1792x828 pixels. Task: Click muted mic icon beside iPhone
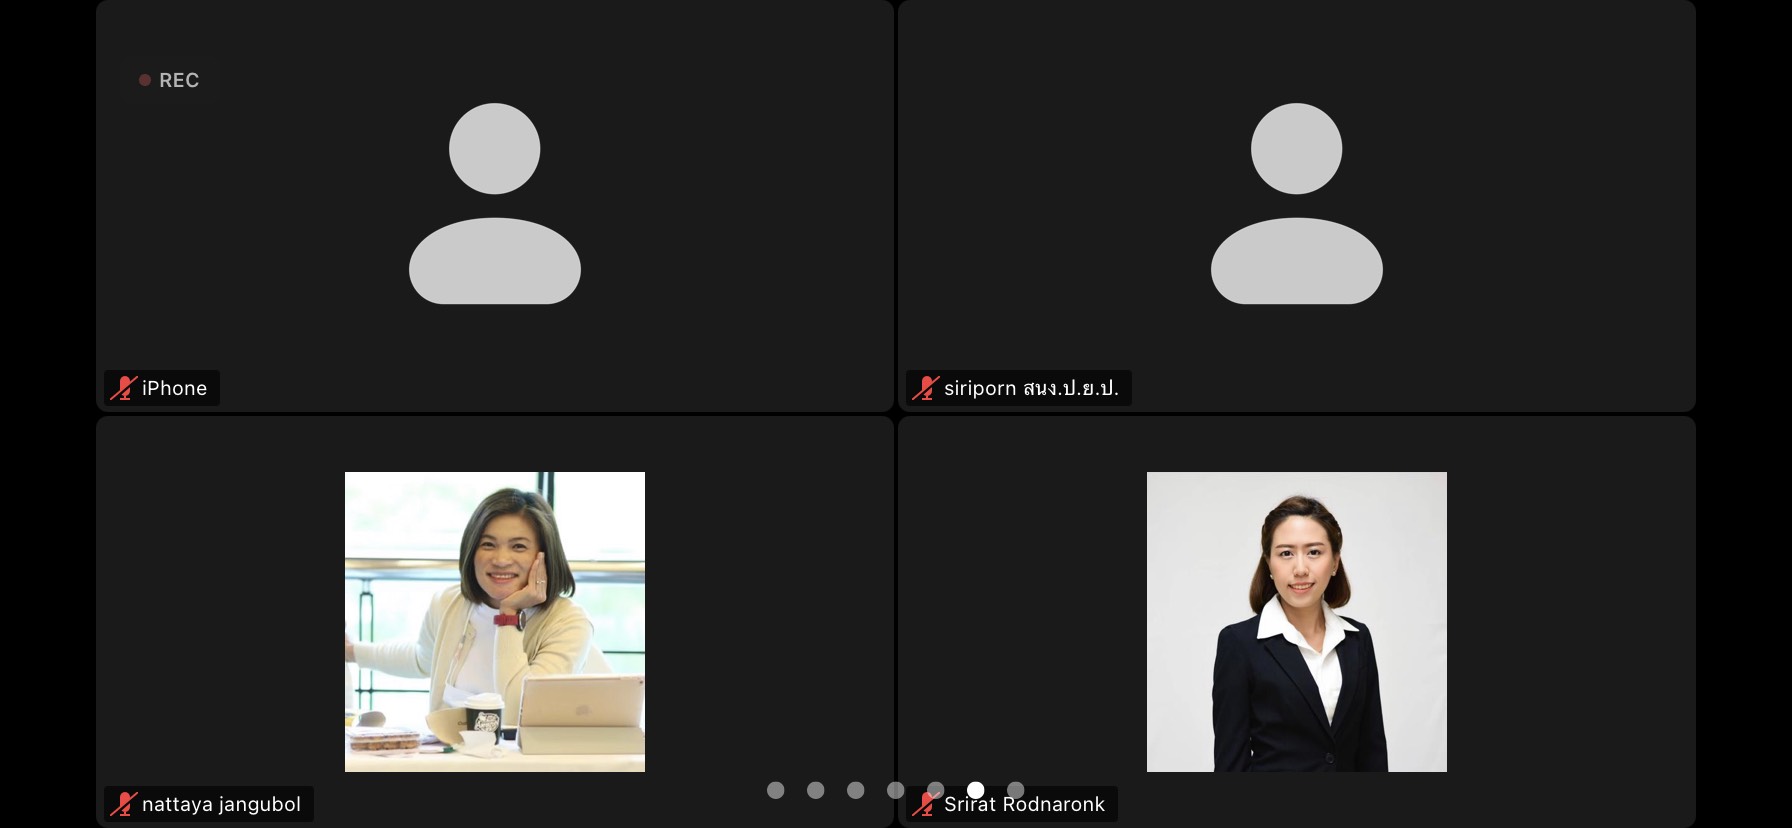123,388
